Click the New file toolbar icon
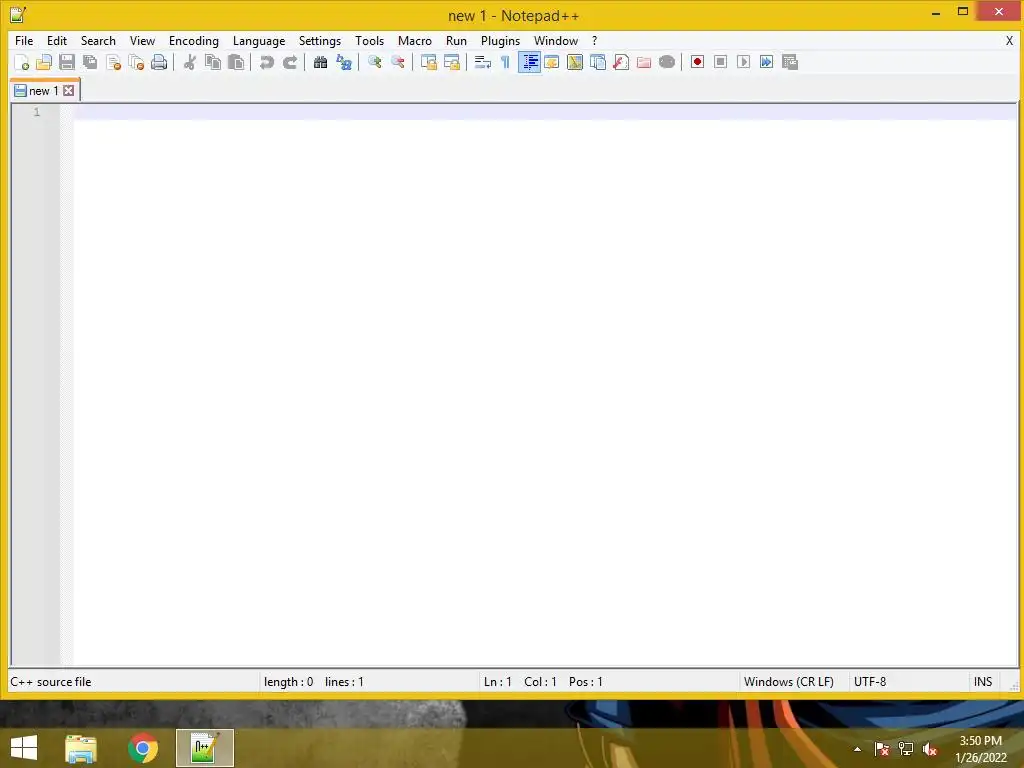Image resolution: width=1024 pixels, height=768 pixels. (x=21, y=62)
